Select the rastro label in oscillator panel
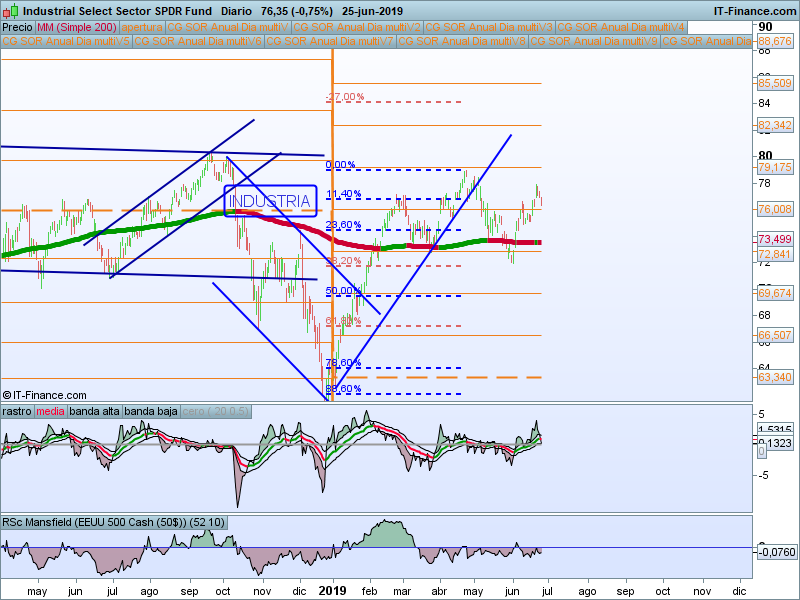The height and width of the screenshot is (600, 800). point(17,411)
